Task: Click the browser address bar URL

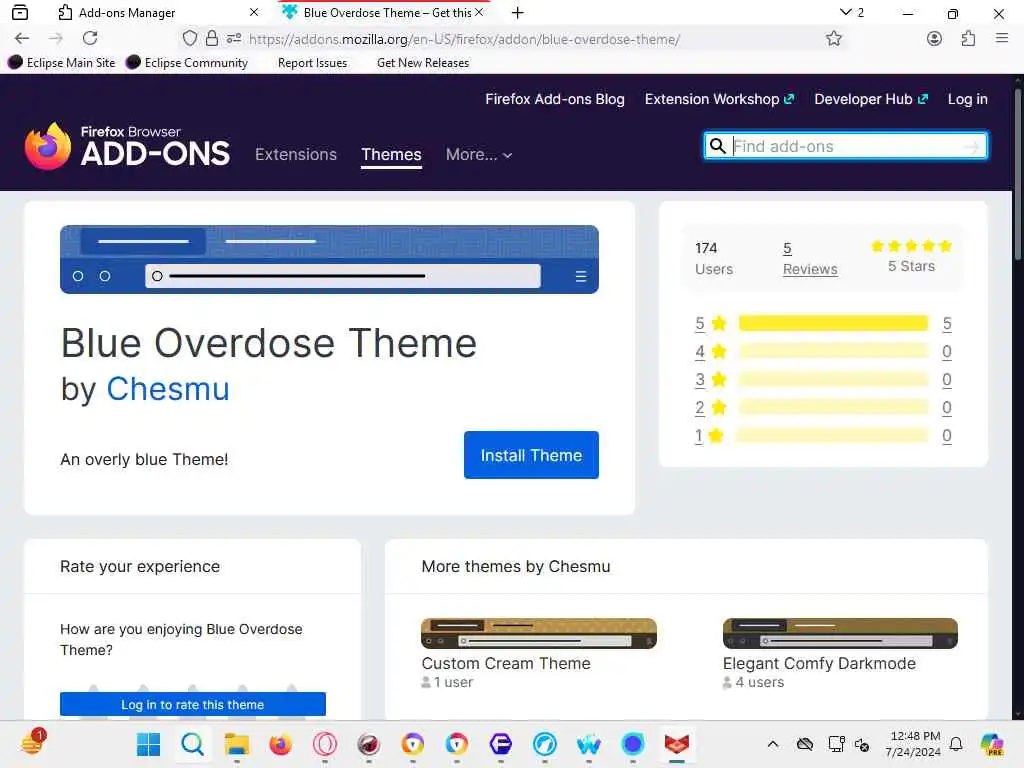Action: click(x=464, y=39)
